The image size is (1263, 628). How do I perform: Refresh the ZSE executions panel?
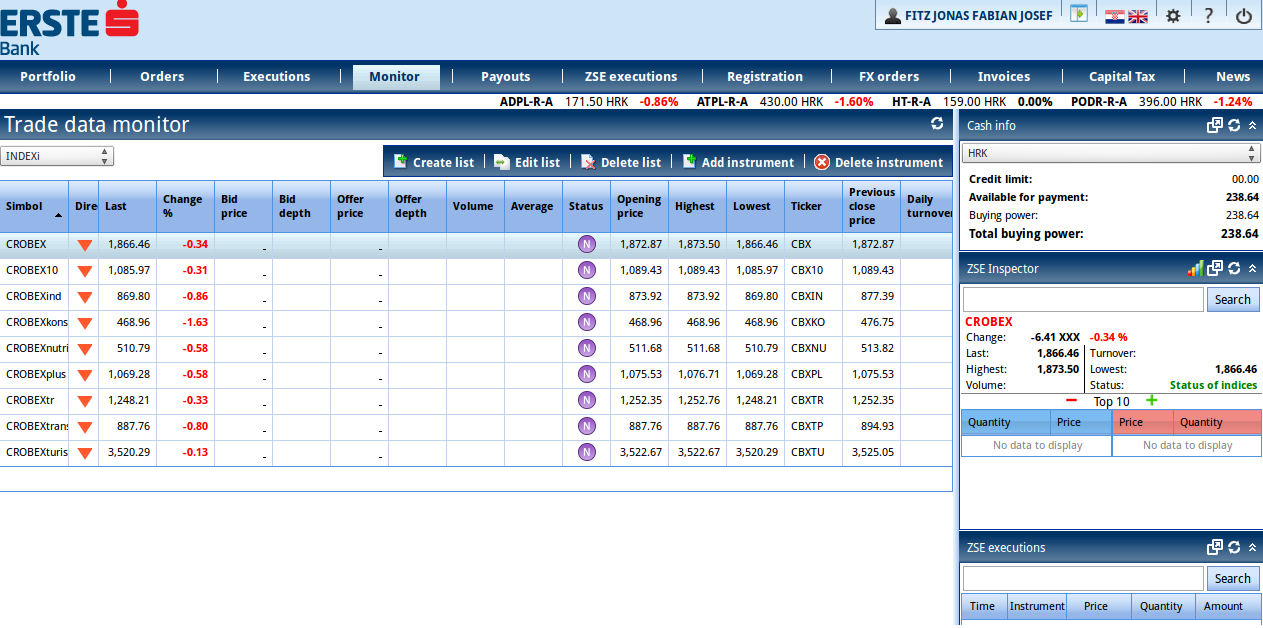pyautogui.click(x=1234, y=547)
